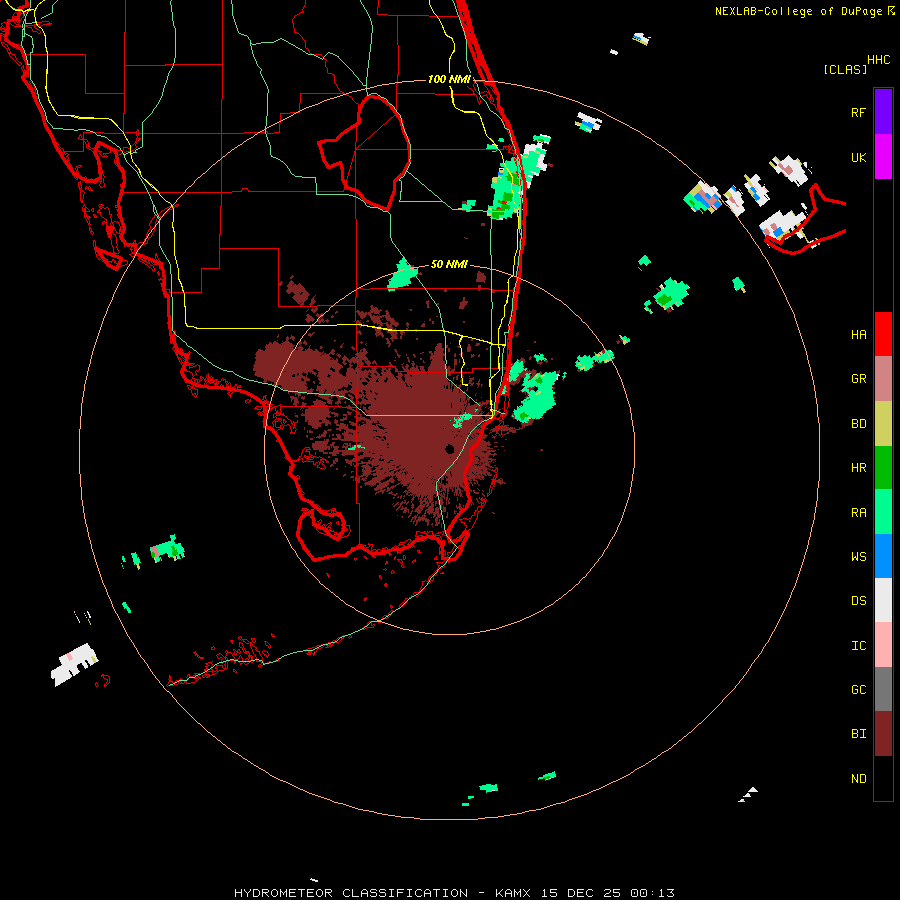Screen dimensions: 900x900
Task: Select the BD yellow legend swatch
Action: pos(883,423)
